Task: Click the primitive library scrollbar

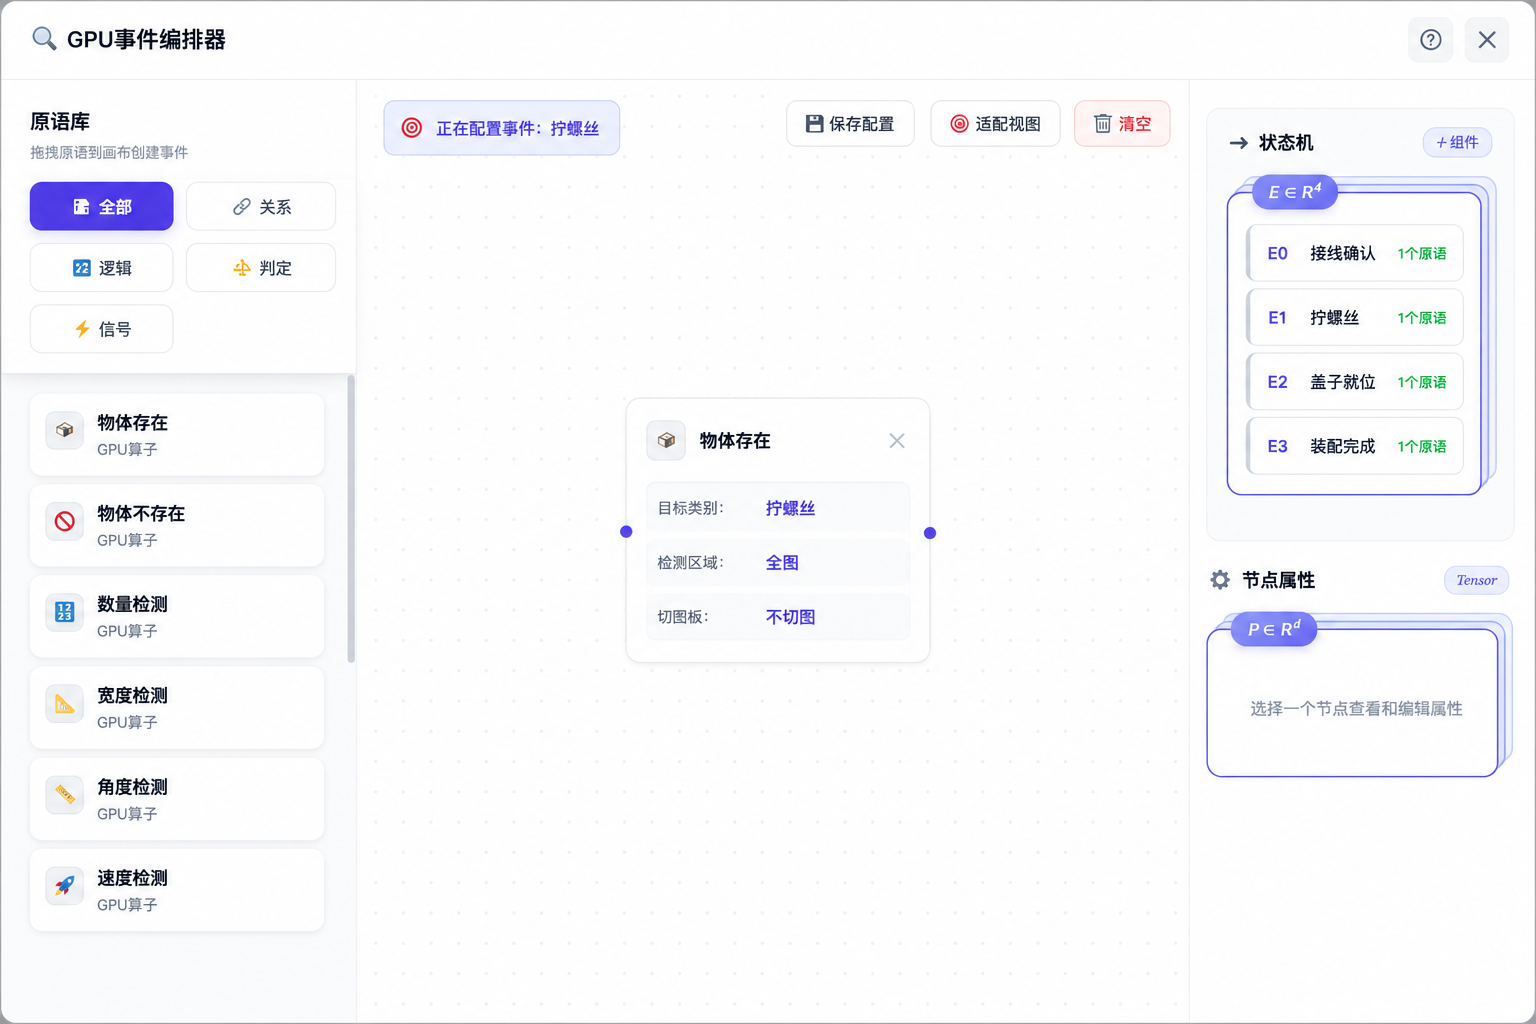Action: (x=351, y=519)
